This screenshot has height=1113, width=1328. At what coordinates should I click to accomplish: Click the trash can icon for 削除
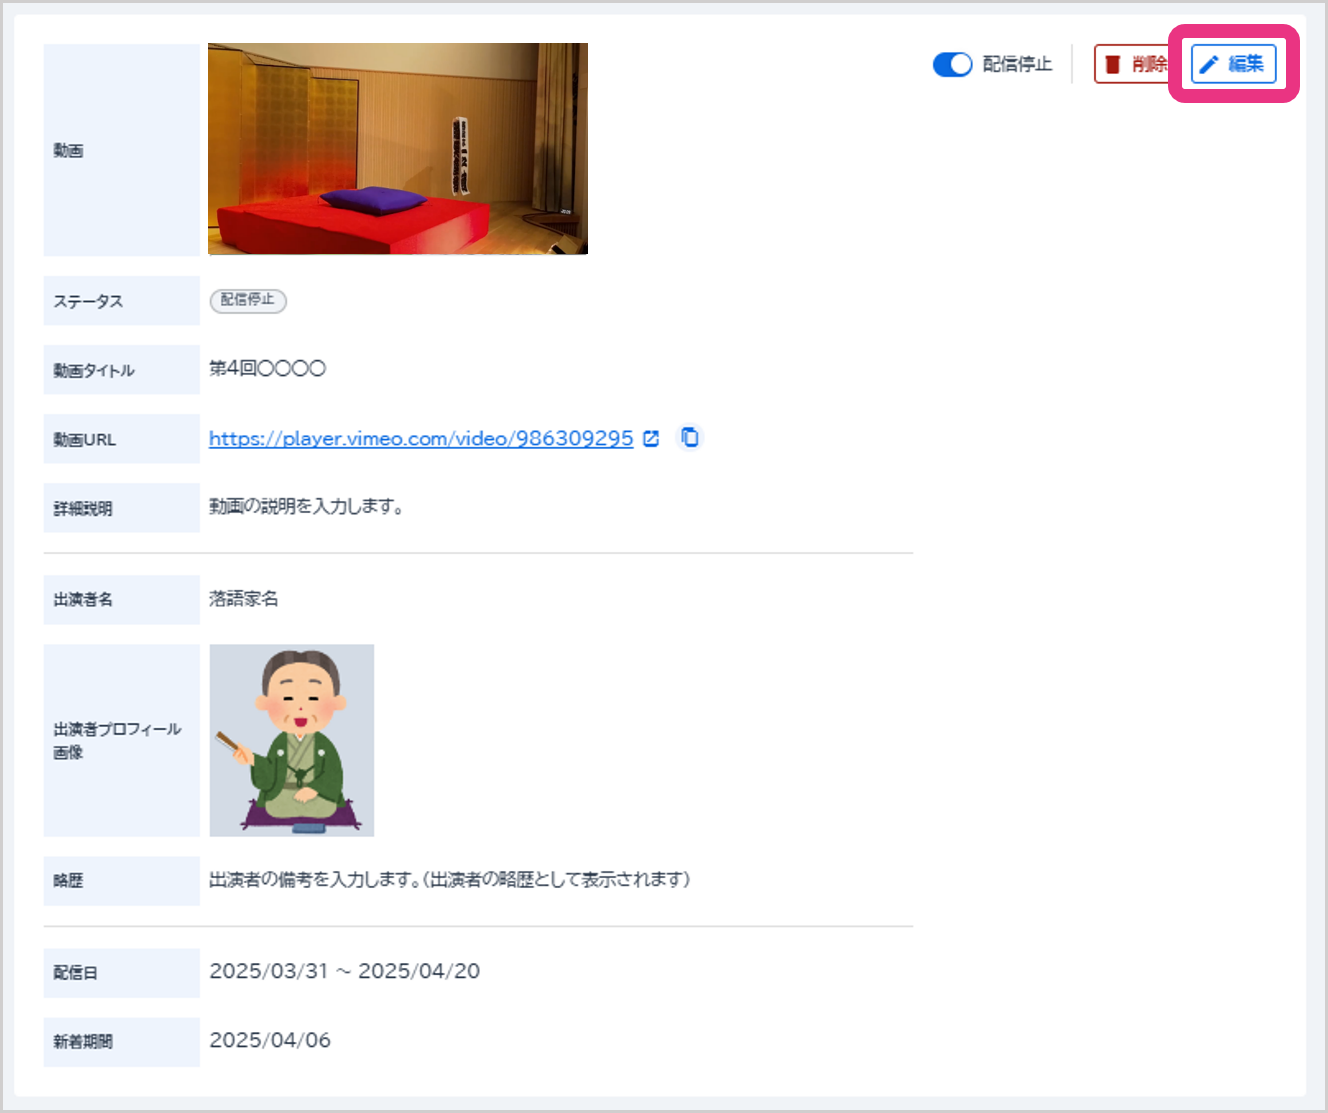1113,65
